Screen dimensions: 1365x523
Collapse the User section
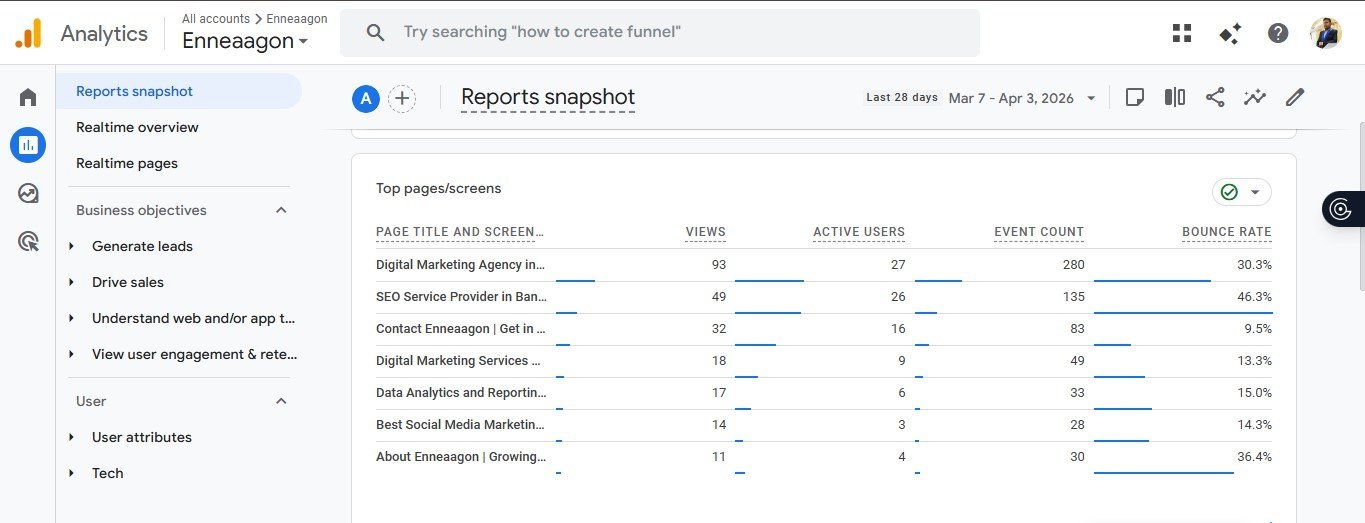tap(281, 401)
